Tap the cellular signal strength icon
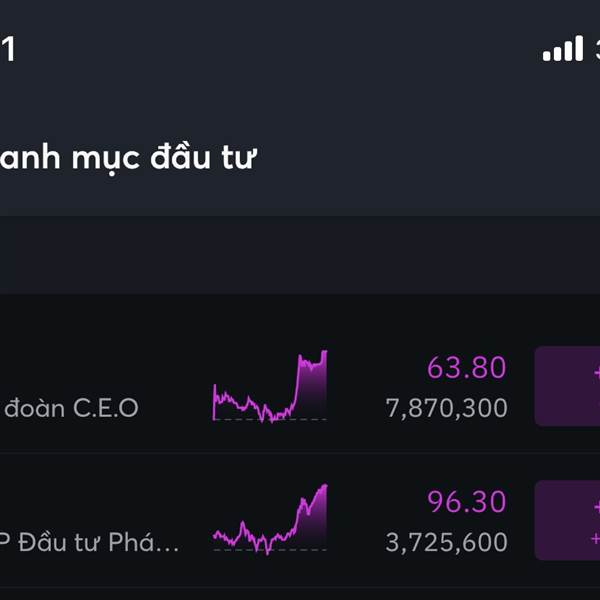The width and height of the screenshot is (600, 600). 563,48
